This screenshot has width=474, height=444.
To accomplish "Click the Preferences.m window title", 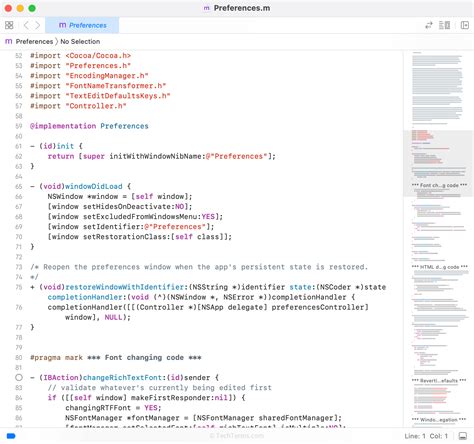I will 242,8.
